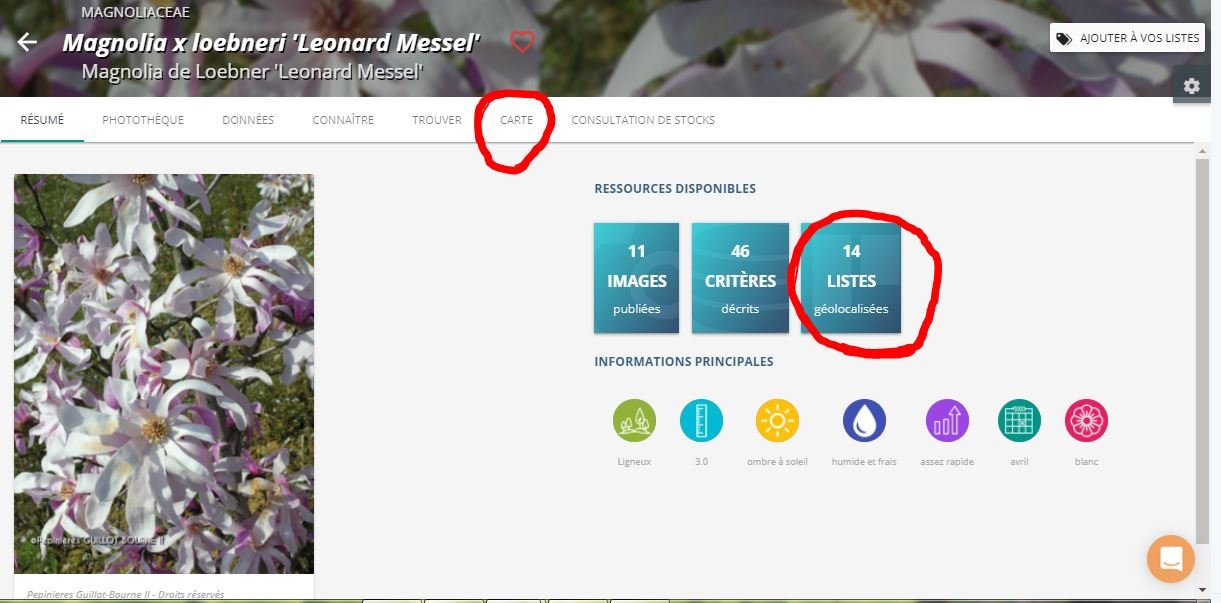1221x603 pixels.
Task: Open the settings gear icon
Action: coord(1191,86)
